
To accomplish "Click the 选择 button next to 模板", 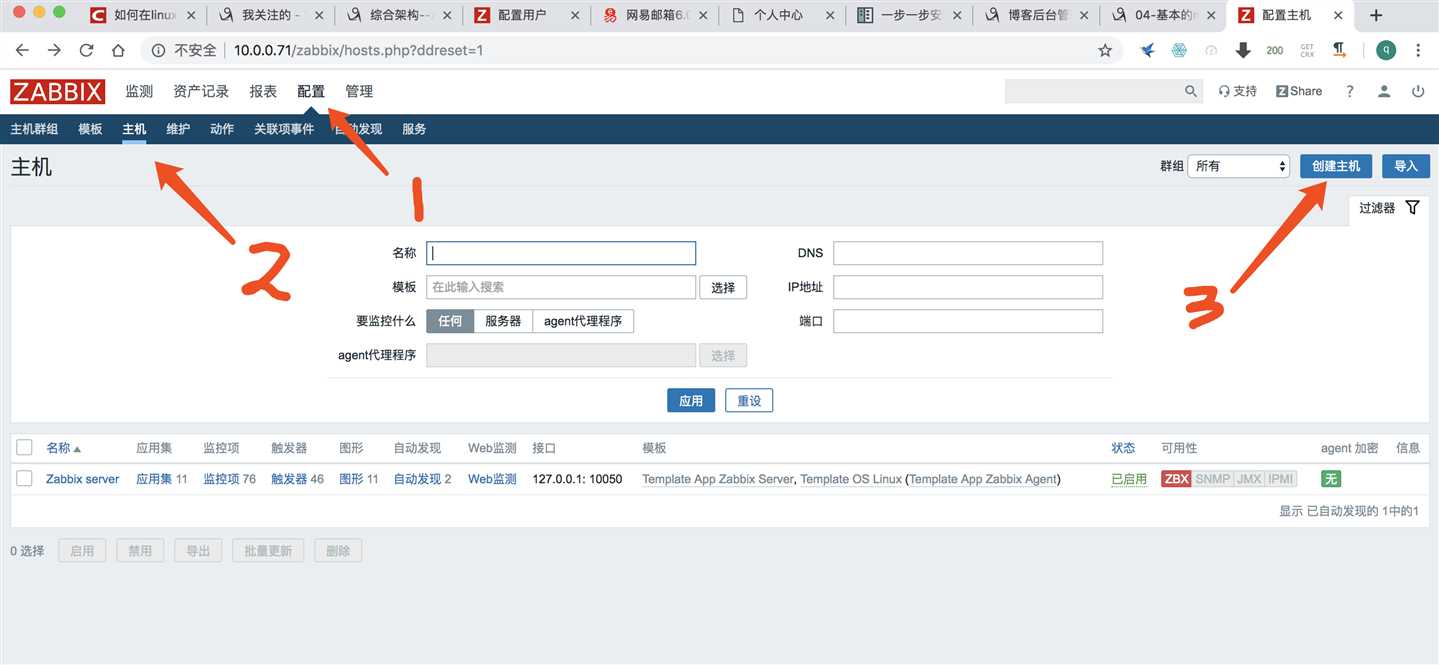I will (723, 287).
